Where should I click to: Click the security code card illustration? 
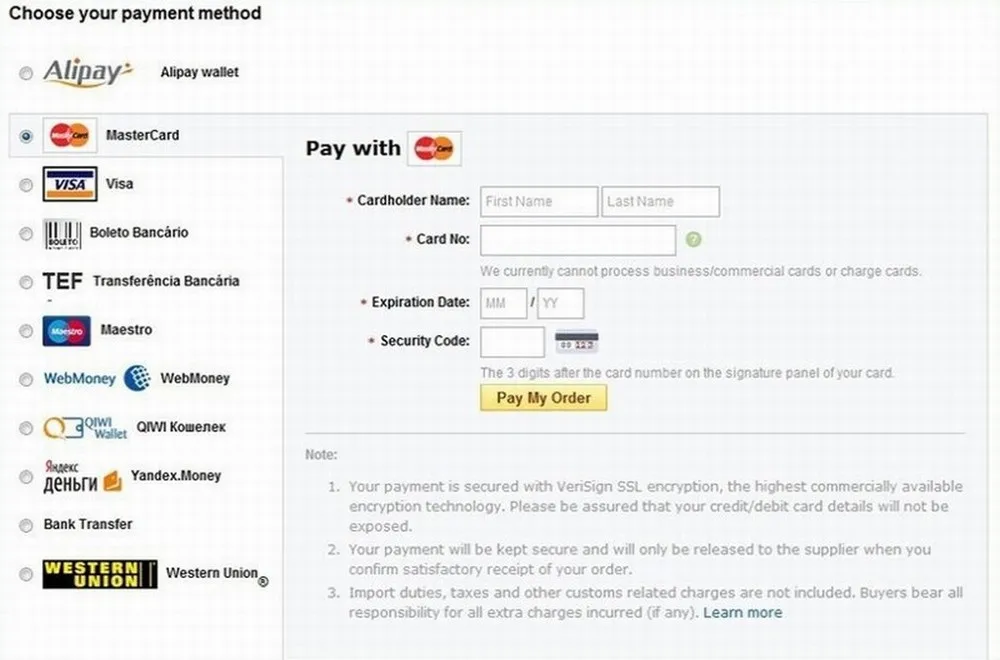coord(577,342)
